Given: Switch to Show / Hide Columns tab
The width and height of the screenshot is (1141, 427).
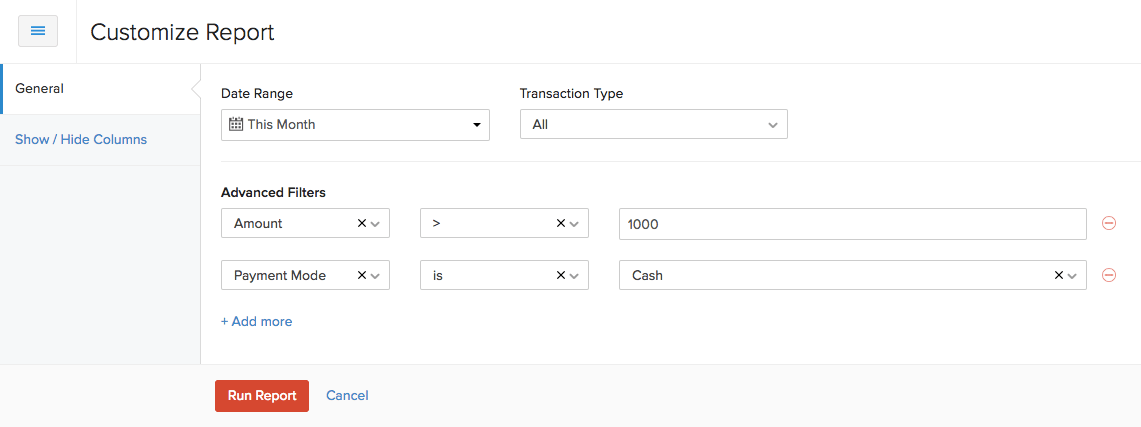Looking at the screenshot, I should coord(81,140).
